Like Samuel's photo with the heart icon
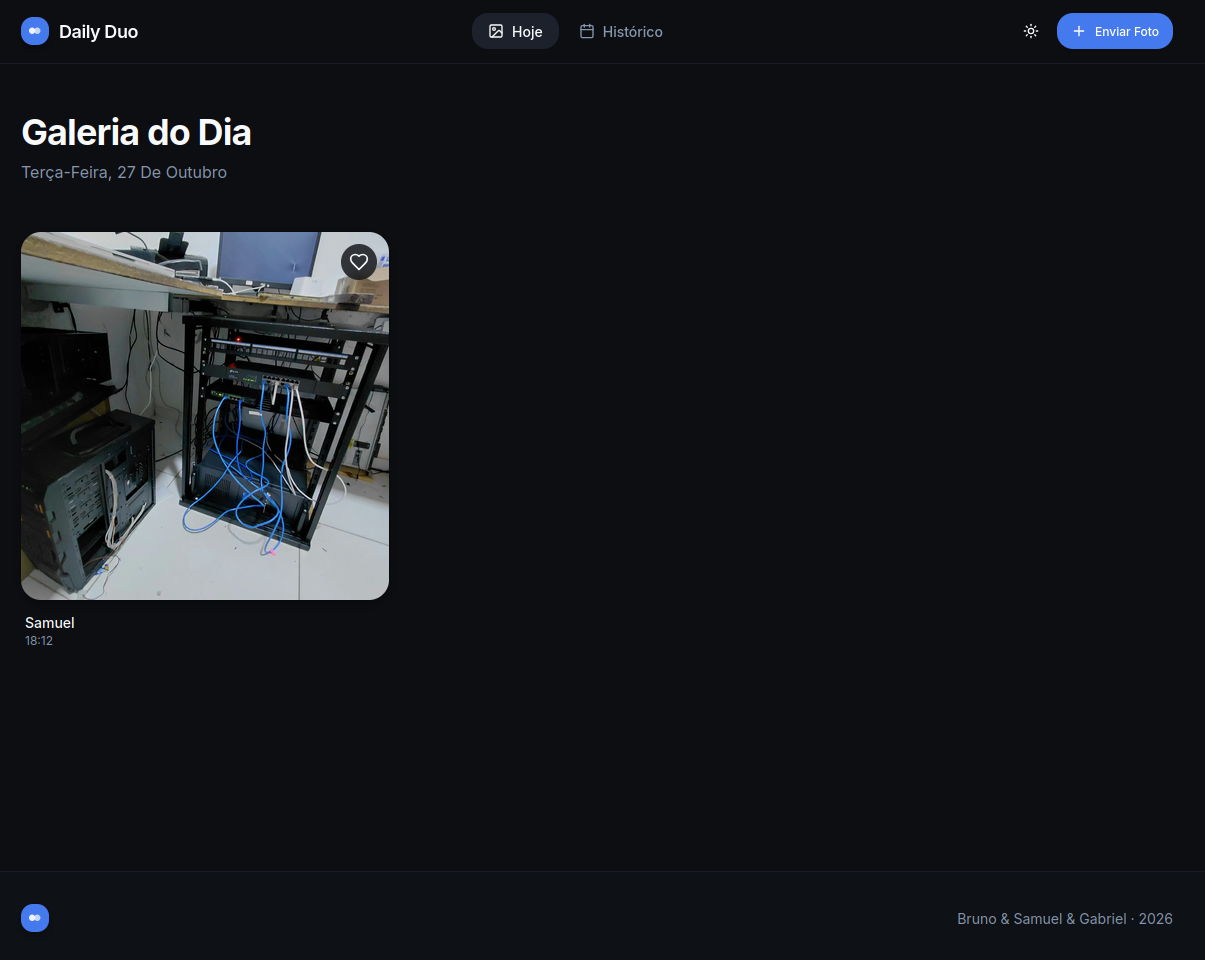Viewport: 1205px width, 960px height. click(x=359, y=262)
